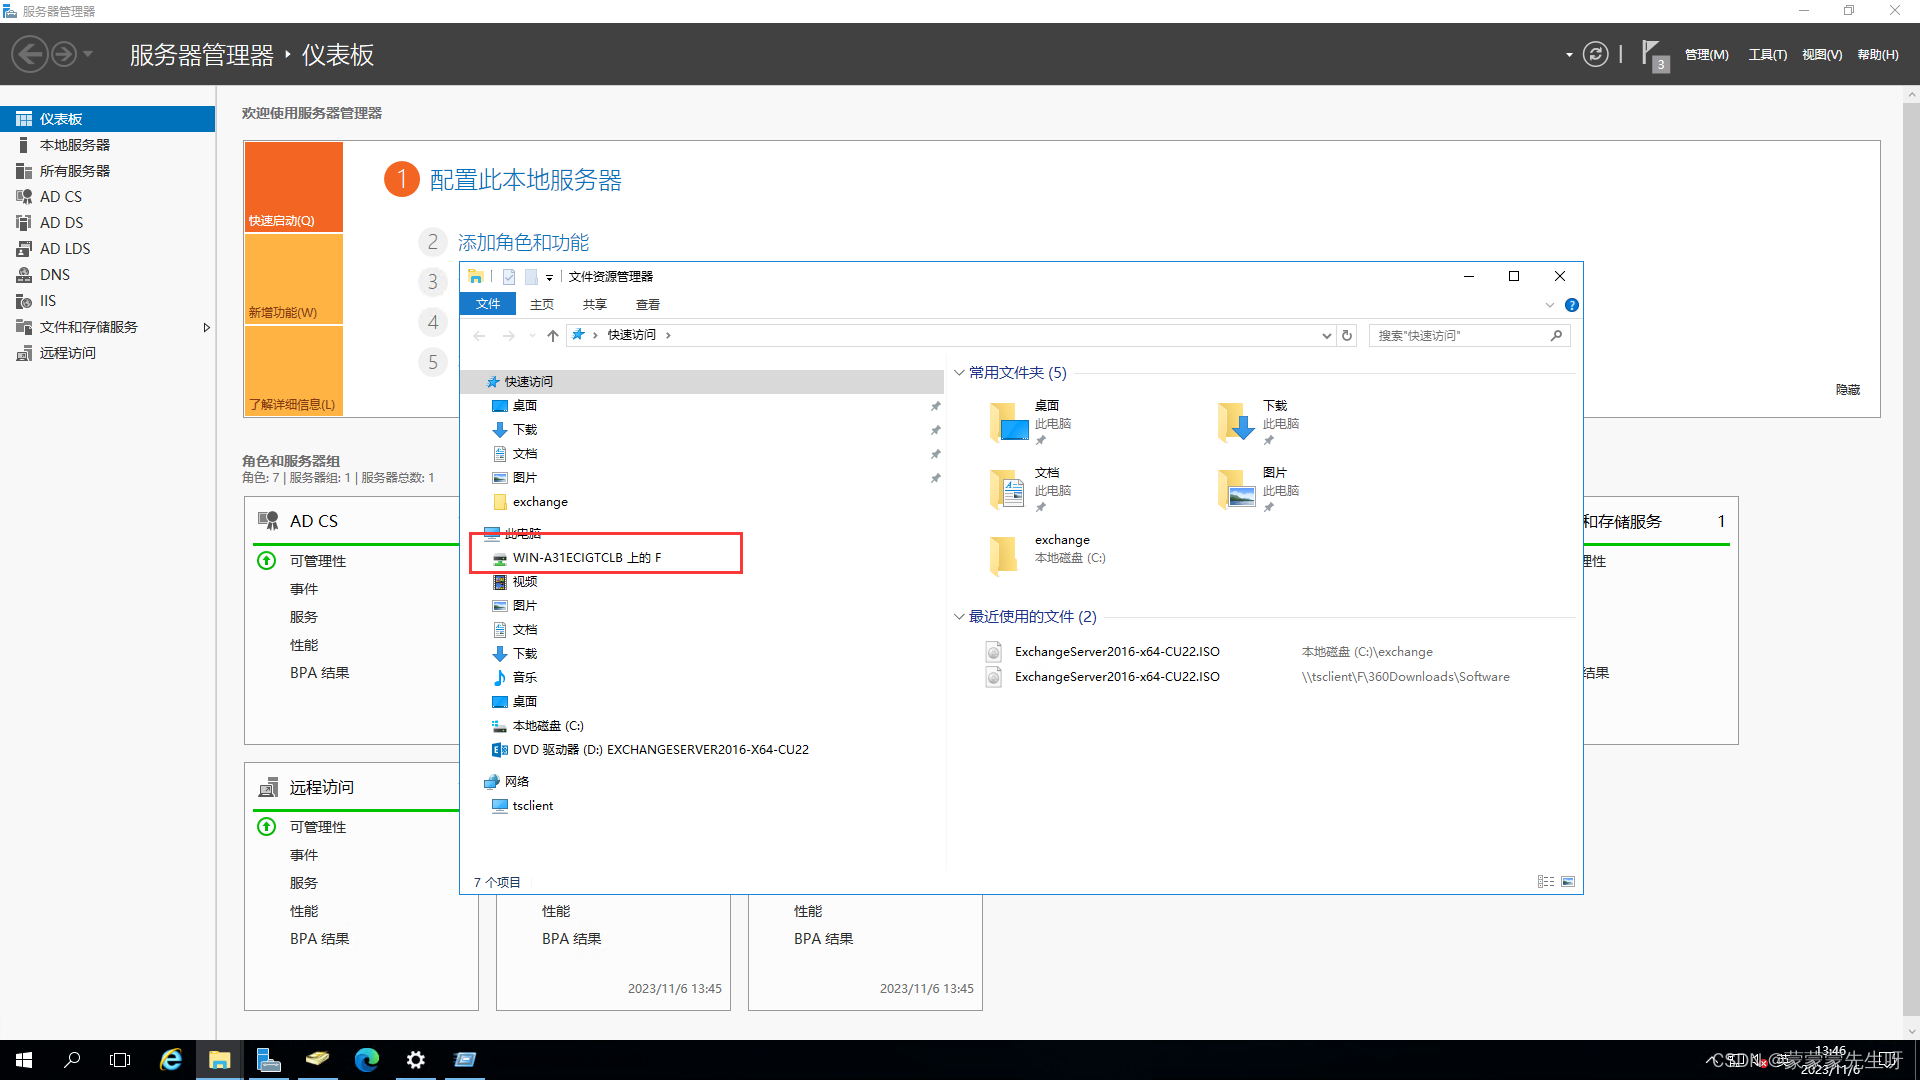This screenshot has width=1920, height=1080.
Task: Switch Explorer to large icons view
Action: pyautogui.click(x=1568, y=882)
